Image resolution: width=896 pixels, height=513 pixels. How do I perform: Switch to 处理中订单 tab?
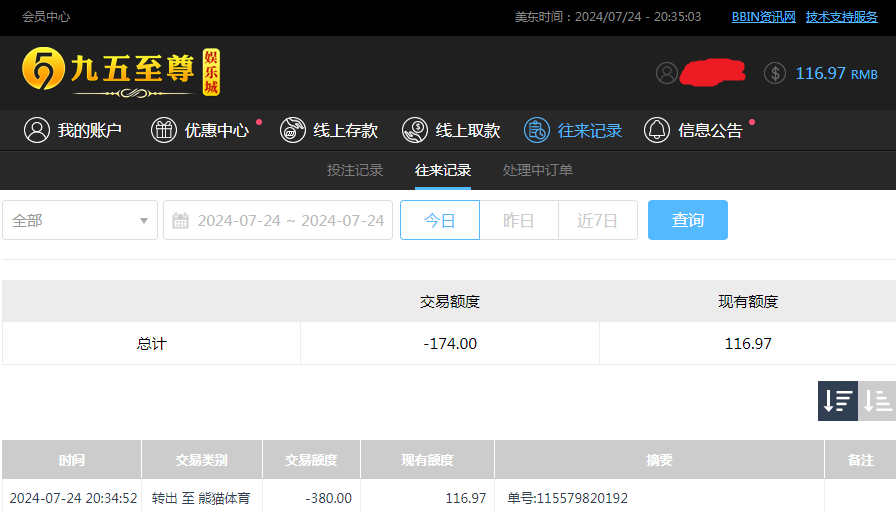click(x=538, y=170)
